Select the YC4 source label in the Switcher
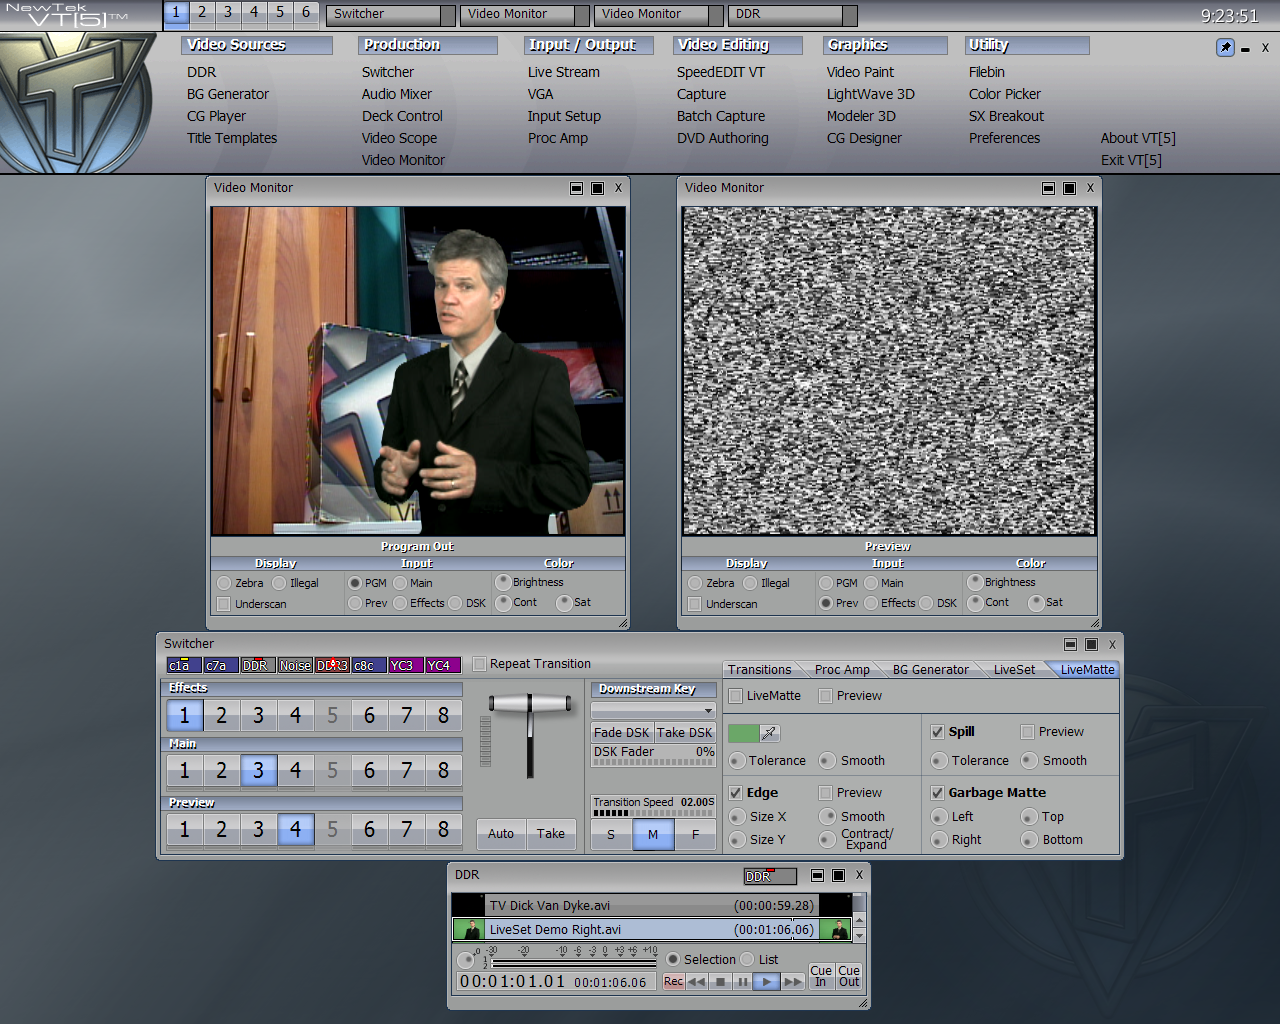 [x=443, y=665]
